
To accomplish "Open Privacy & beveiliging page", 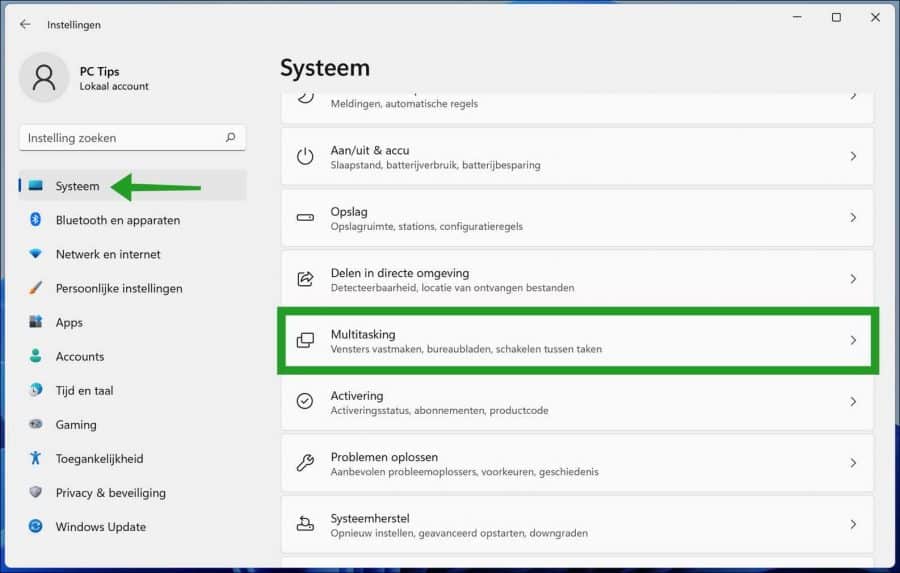I will coord(133,493).
